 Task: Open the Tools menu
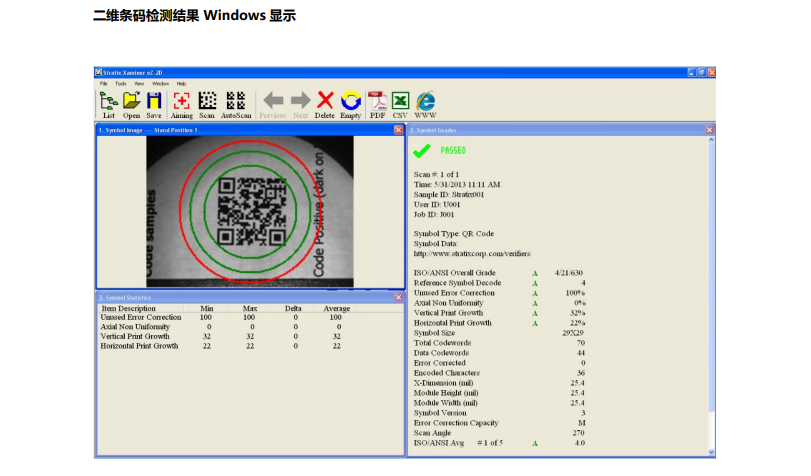(121, 83)
